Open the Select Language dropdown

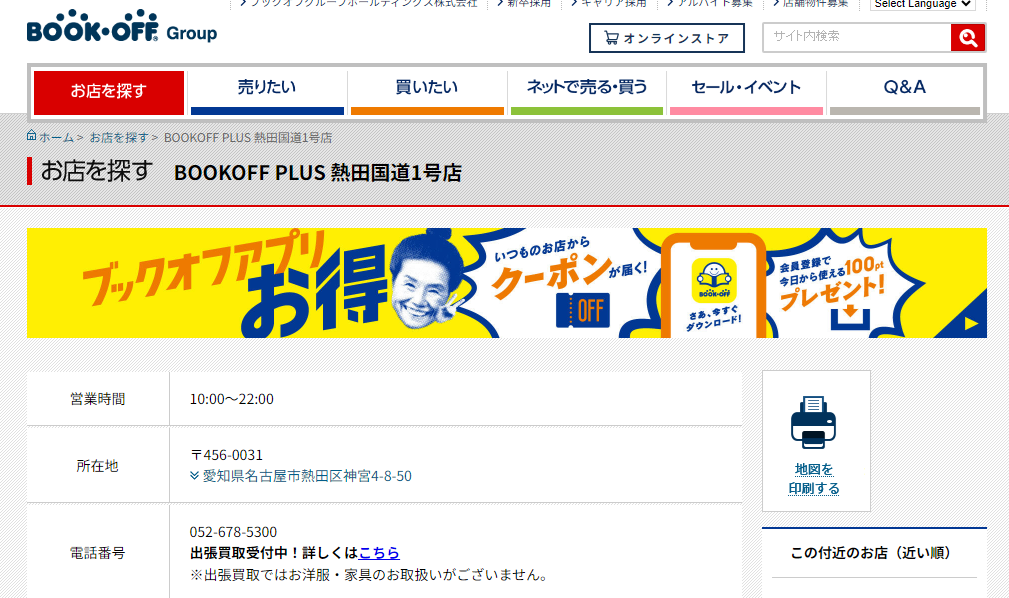pos(922,4)
